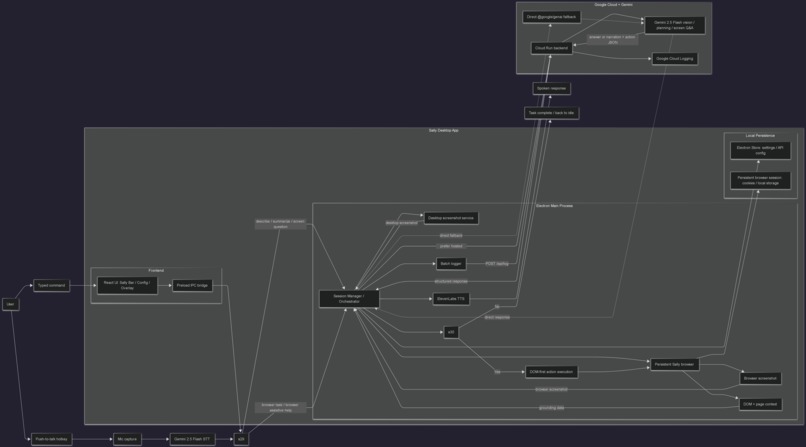806x447 pixels.
Task: Click the 'POST /api/log' edge label
Action: [x=497, y=264]
